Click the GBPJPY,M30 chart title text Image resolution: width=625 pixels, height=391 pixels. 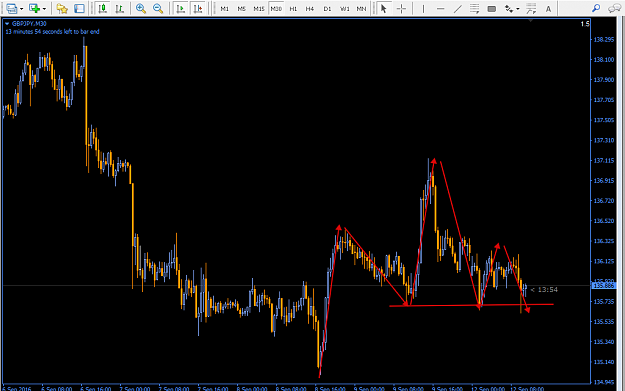29,24
